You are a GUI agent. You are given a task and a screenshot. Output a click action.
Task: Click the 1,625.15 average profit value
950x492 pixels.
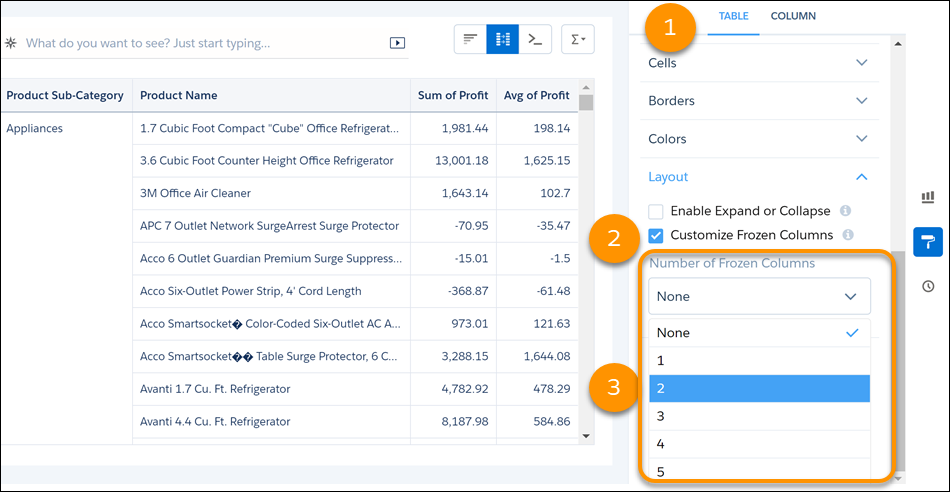pos(547,161)
